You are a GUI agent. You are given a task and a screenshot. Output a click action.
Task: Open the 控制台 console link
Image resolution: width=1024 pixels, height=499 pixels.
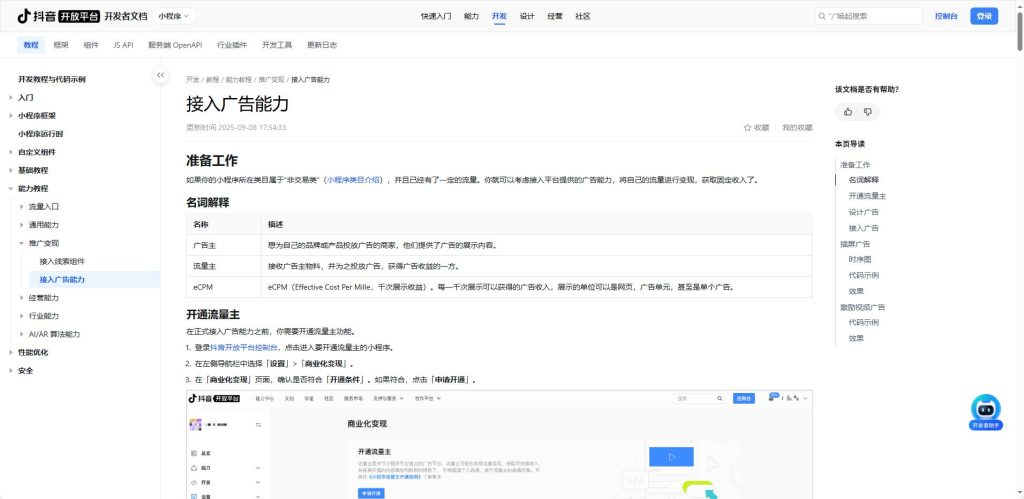tap(946, 16)
